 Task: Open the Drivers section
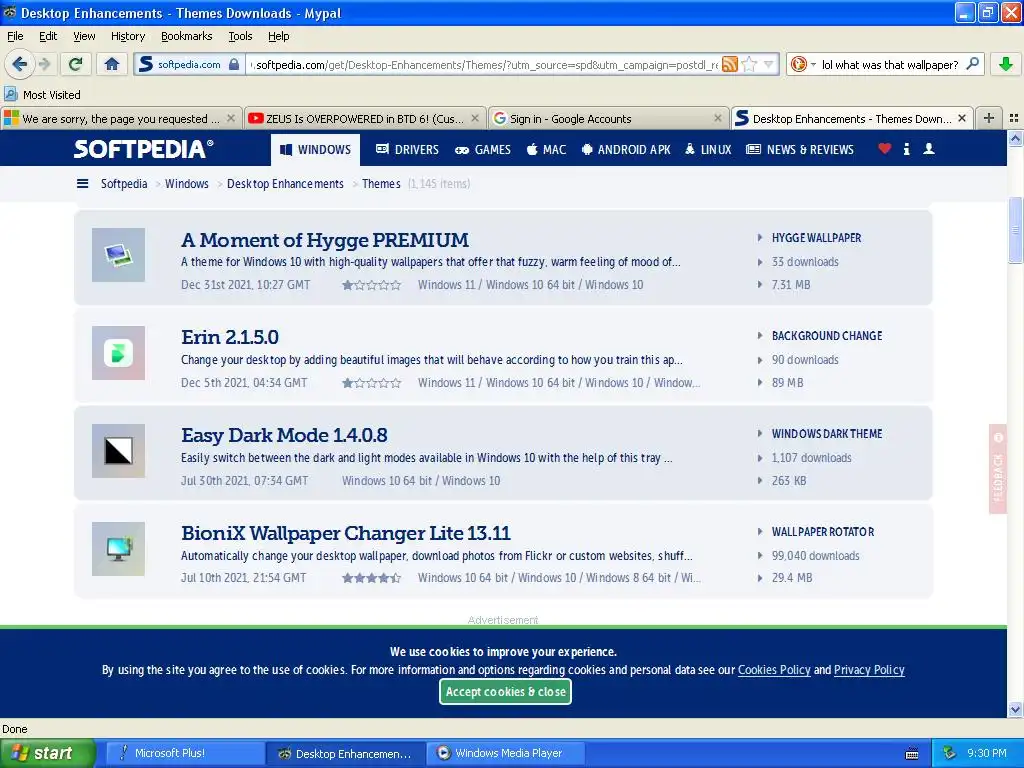point(407,150)
